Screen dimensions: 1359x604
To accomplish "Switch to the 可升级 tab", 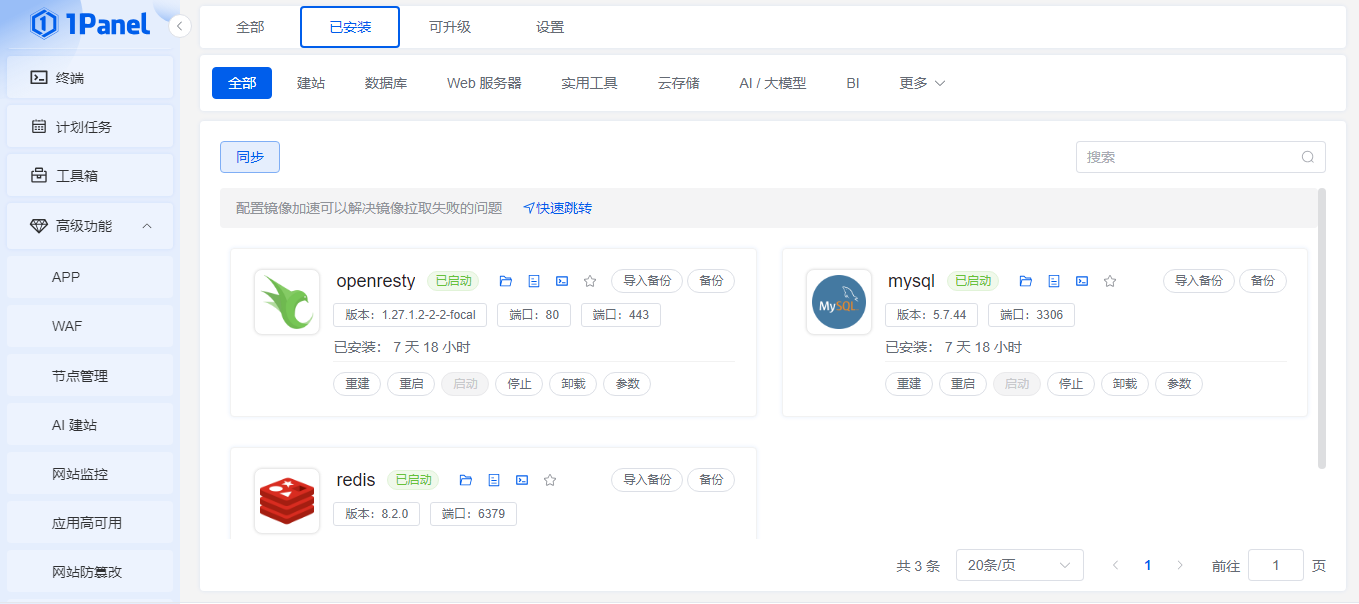I will [450, 27].
